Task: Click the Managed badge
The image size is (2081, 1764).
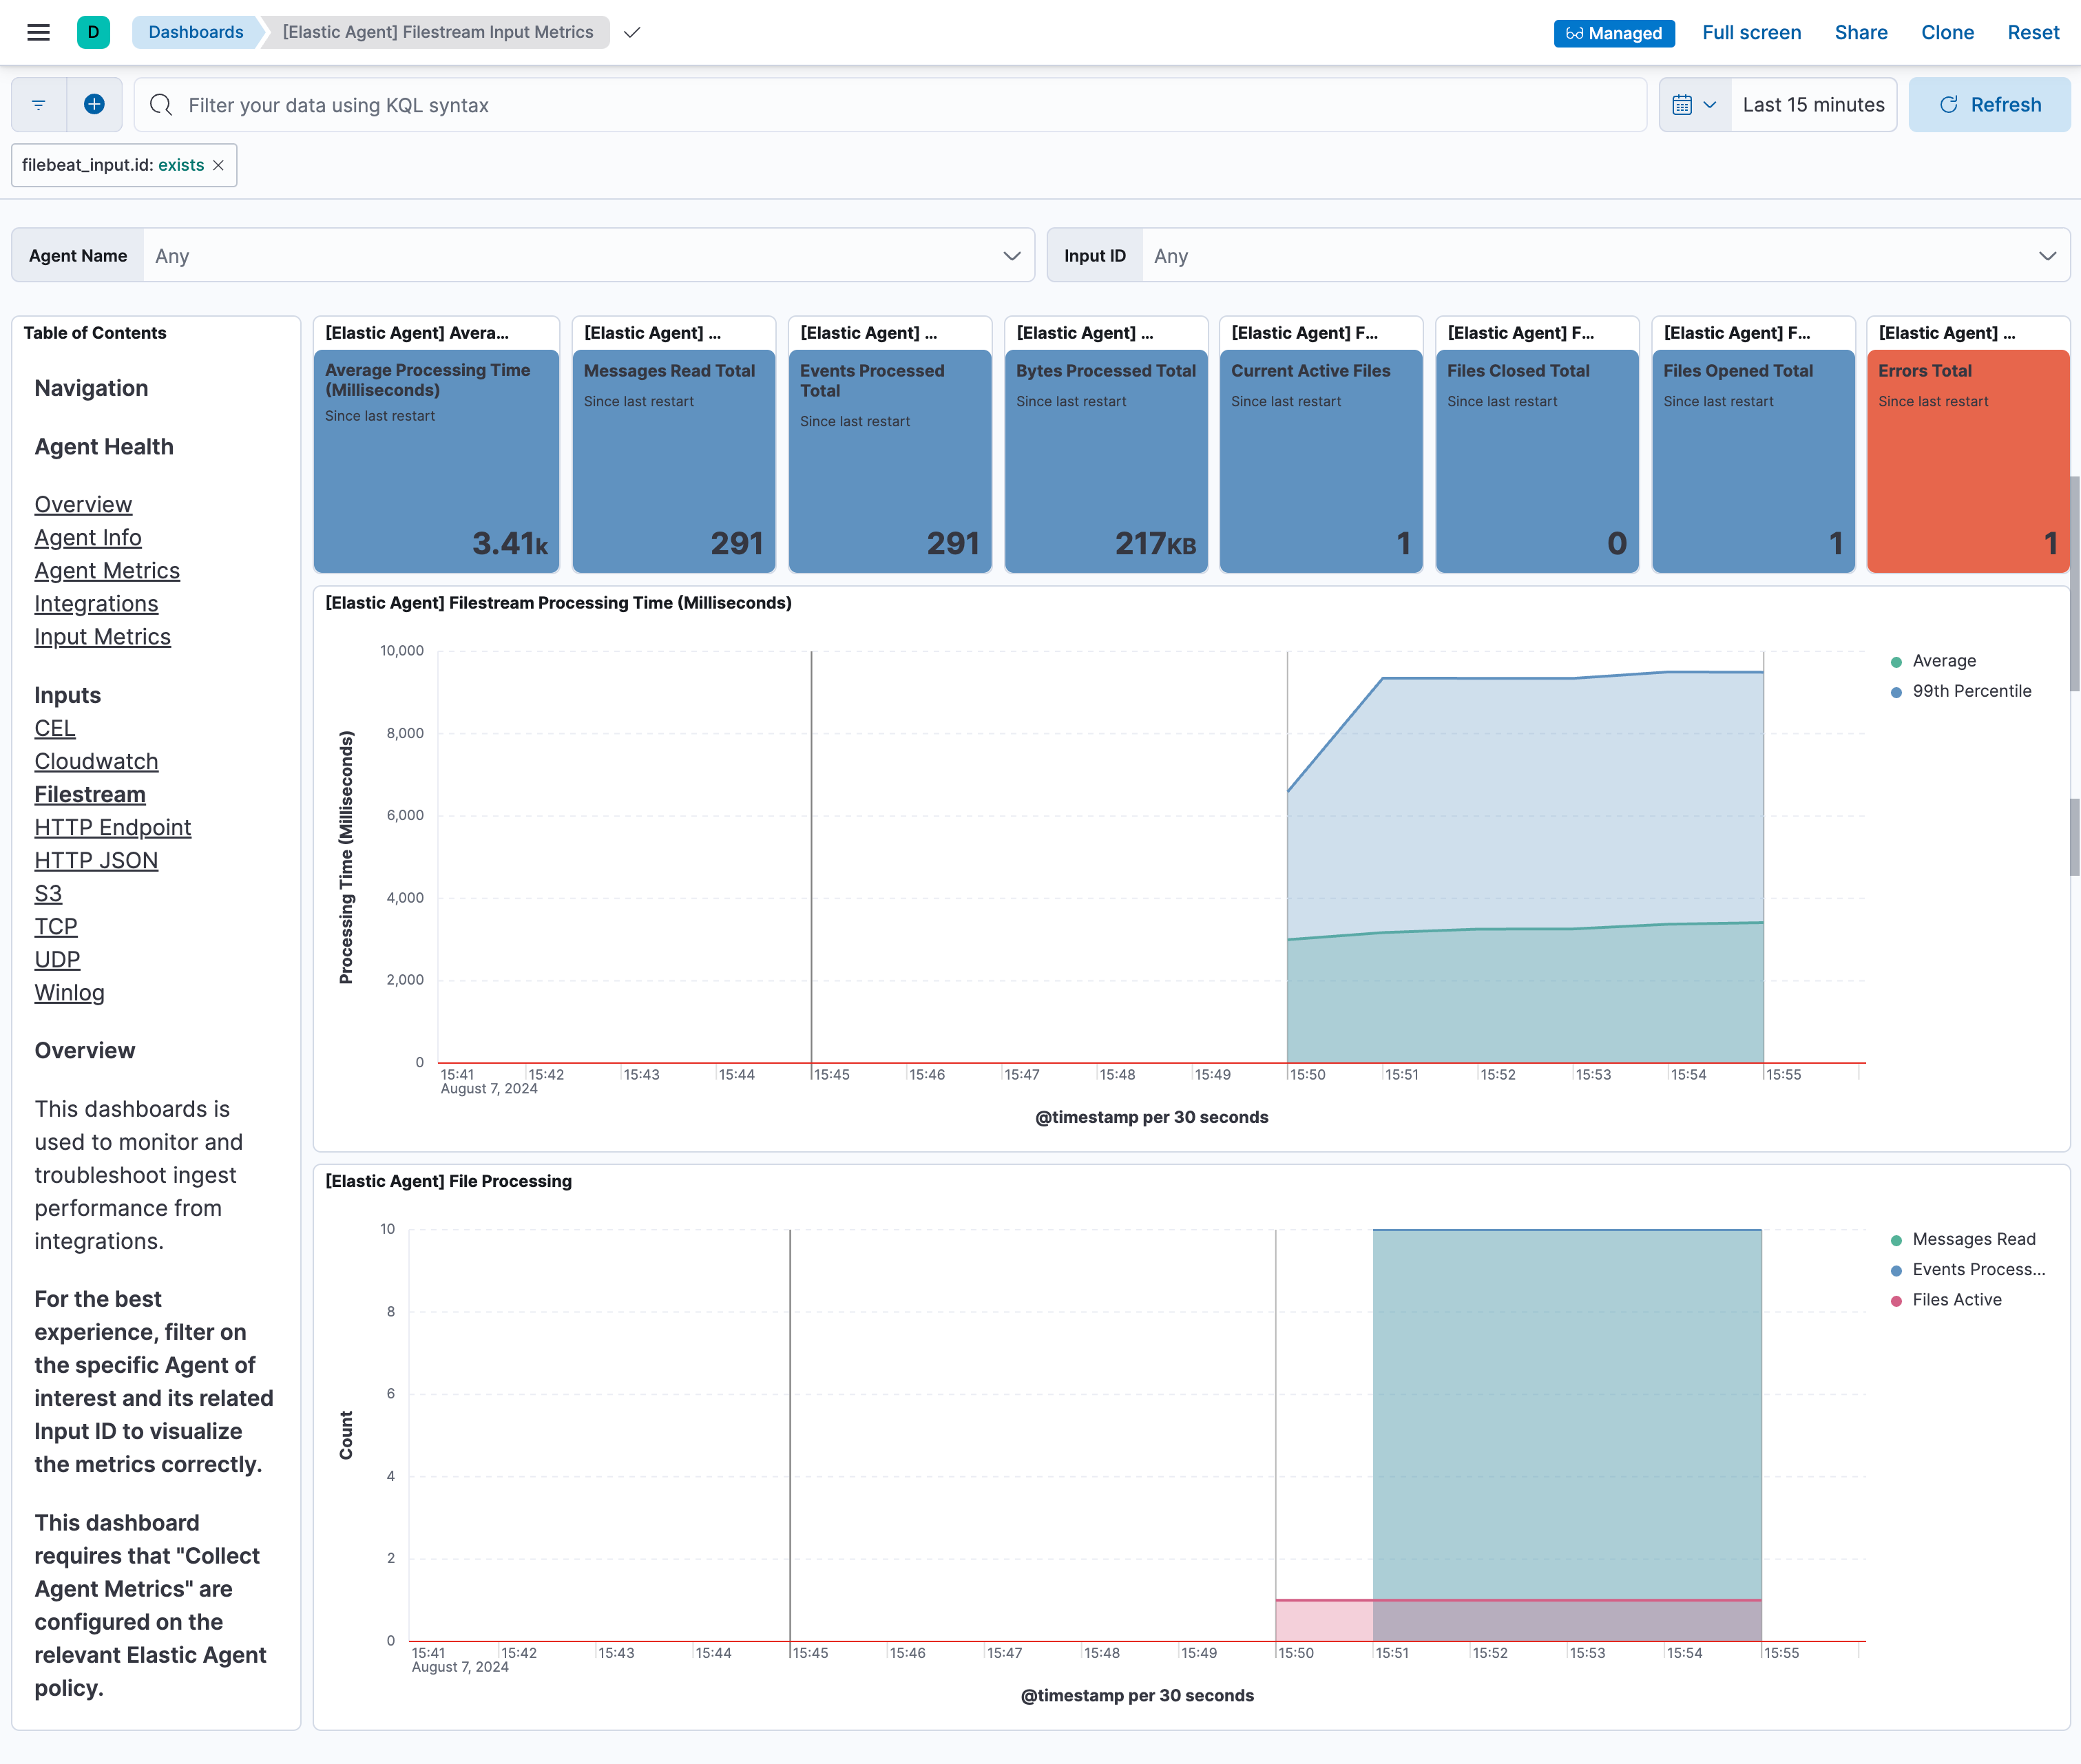Action: [x=1613, y=33]
